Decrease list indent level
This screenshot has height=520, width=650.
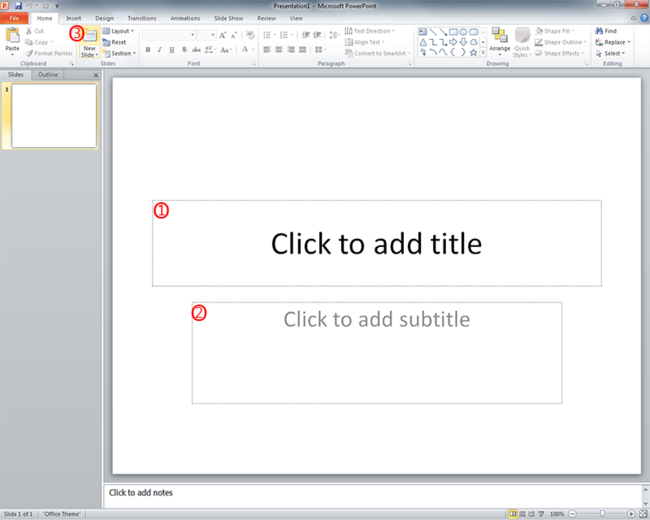point(306,35)
